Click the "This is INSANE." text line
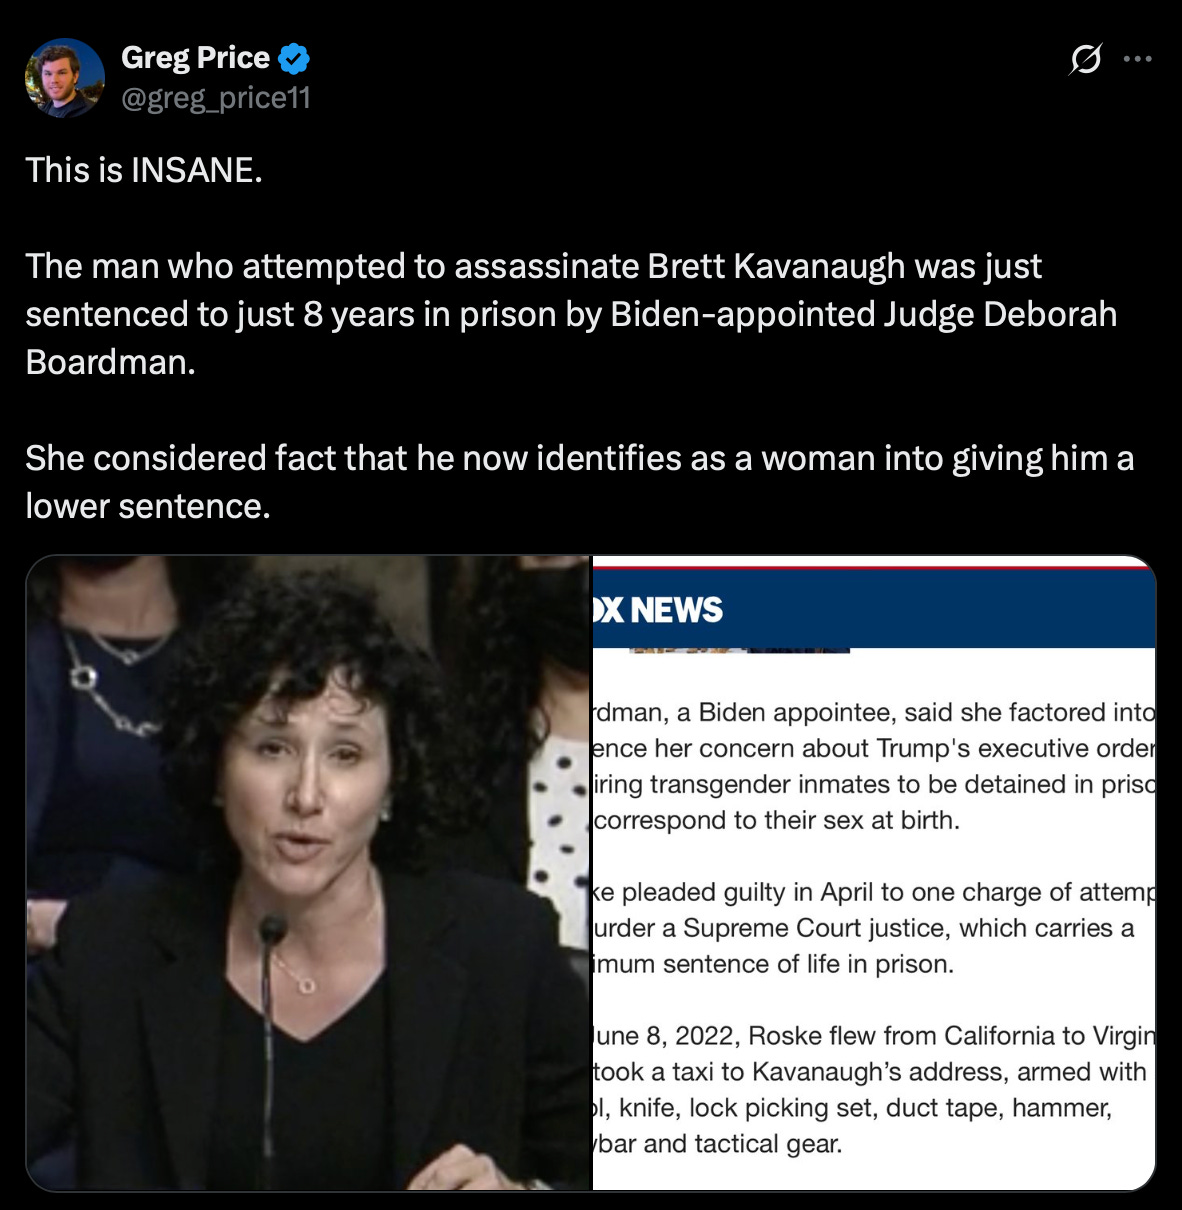 (144, 170)
